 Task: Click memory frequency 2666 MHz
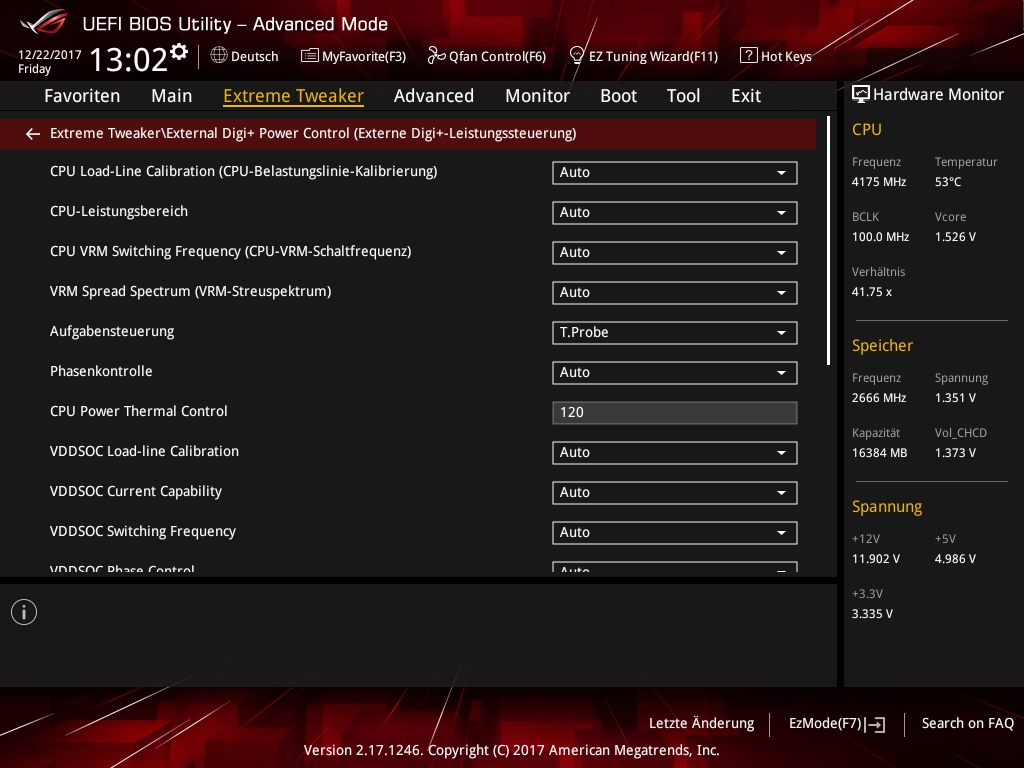point(879,398)
